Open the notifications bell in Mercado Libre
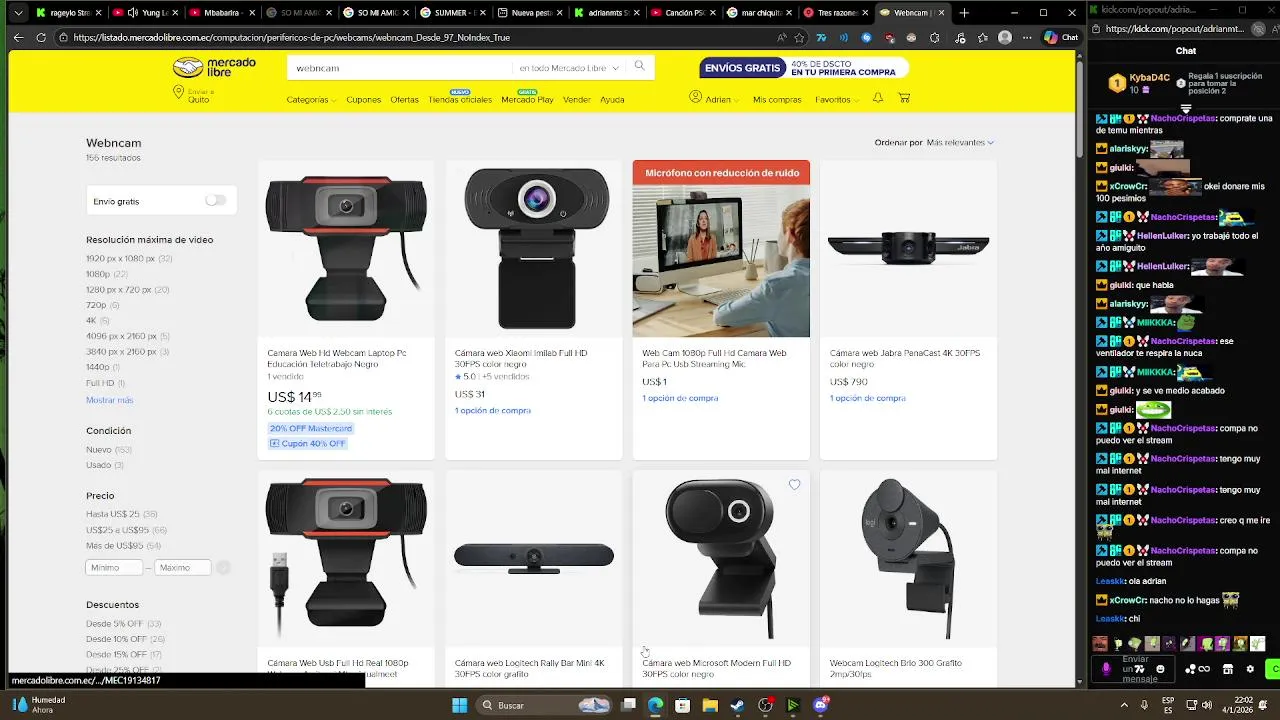1280x720 pixels. (x=877, y=98)
